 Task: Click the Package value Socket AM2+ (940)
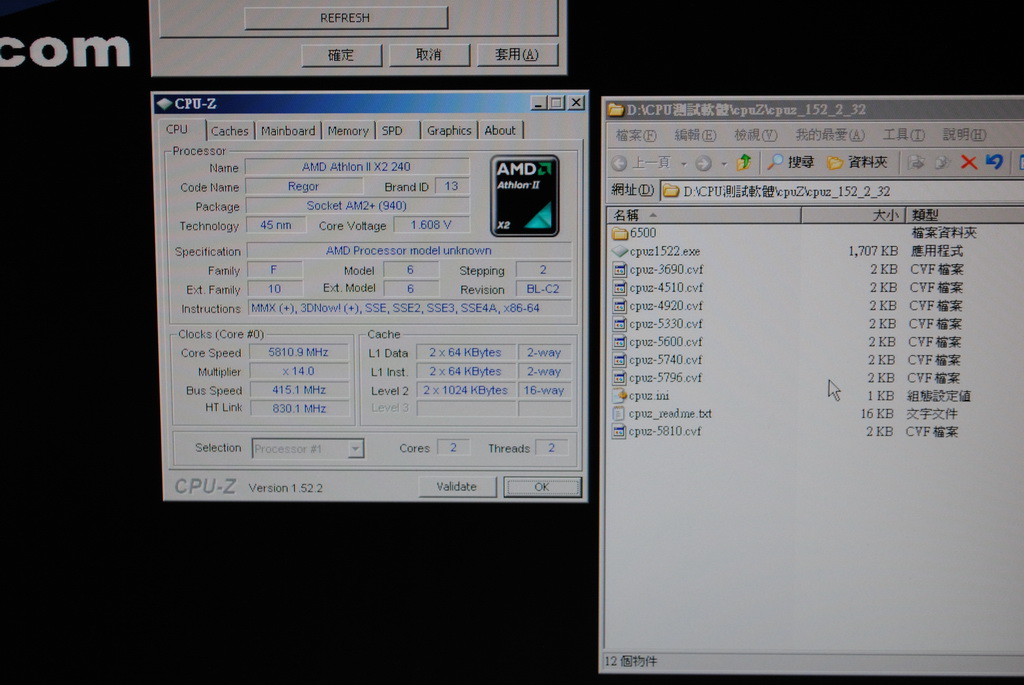click(x=357, y=206)
